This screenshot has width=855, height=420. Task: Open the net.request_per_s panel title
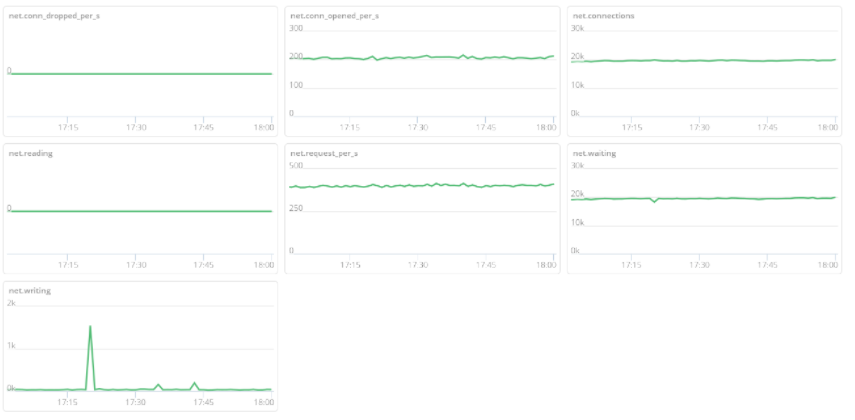pos(324,153)
